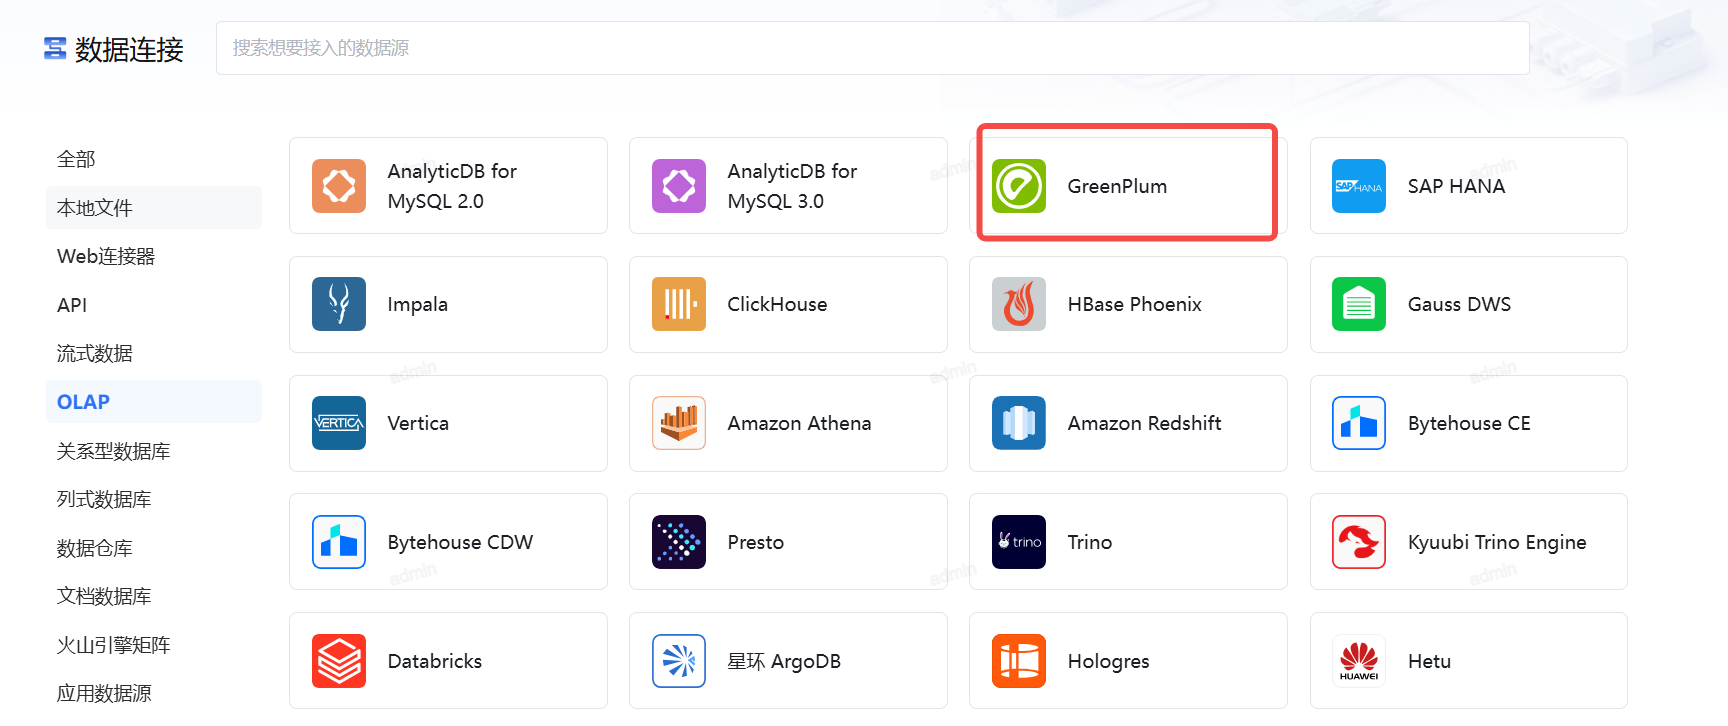This screenshot has height=726, width=1728.
Task: Choose the ClickHouse bars icon
Action: point(679,304)
